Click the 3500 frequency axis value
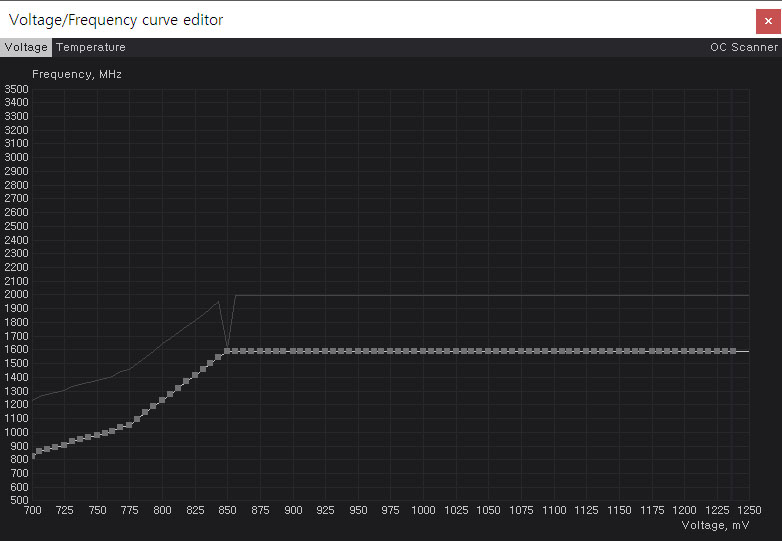This screenshot has height=541, width=782. tap(16, 89)
